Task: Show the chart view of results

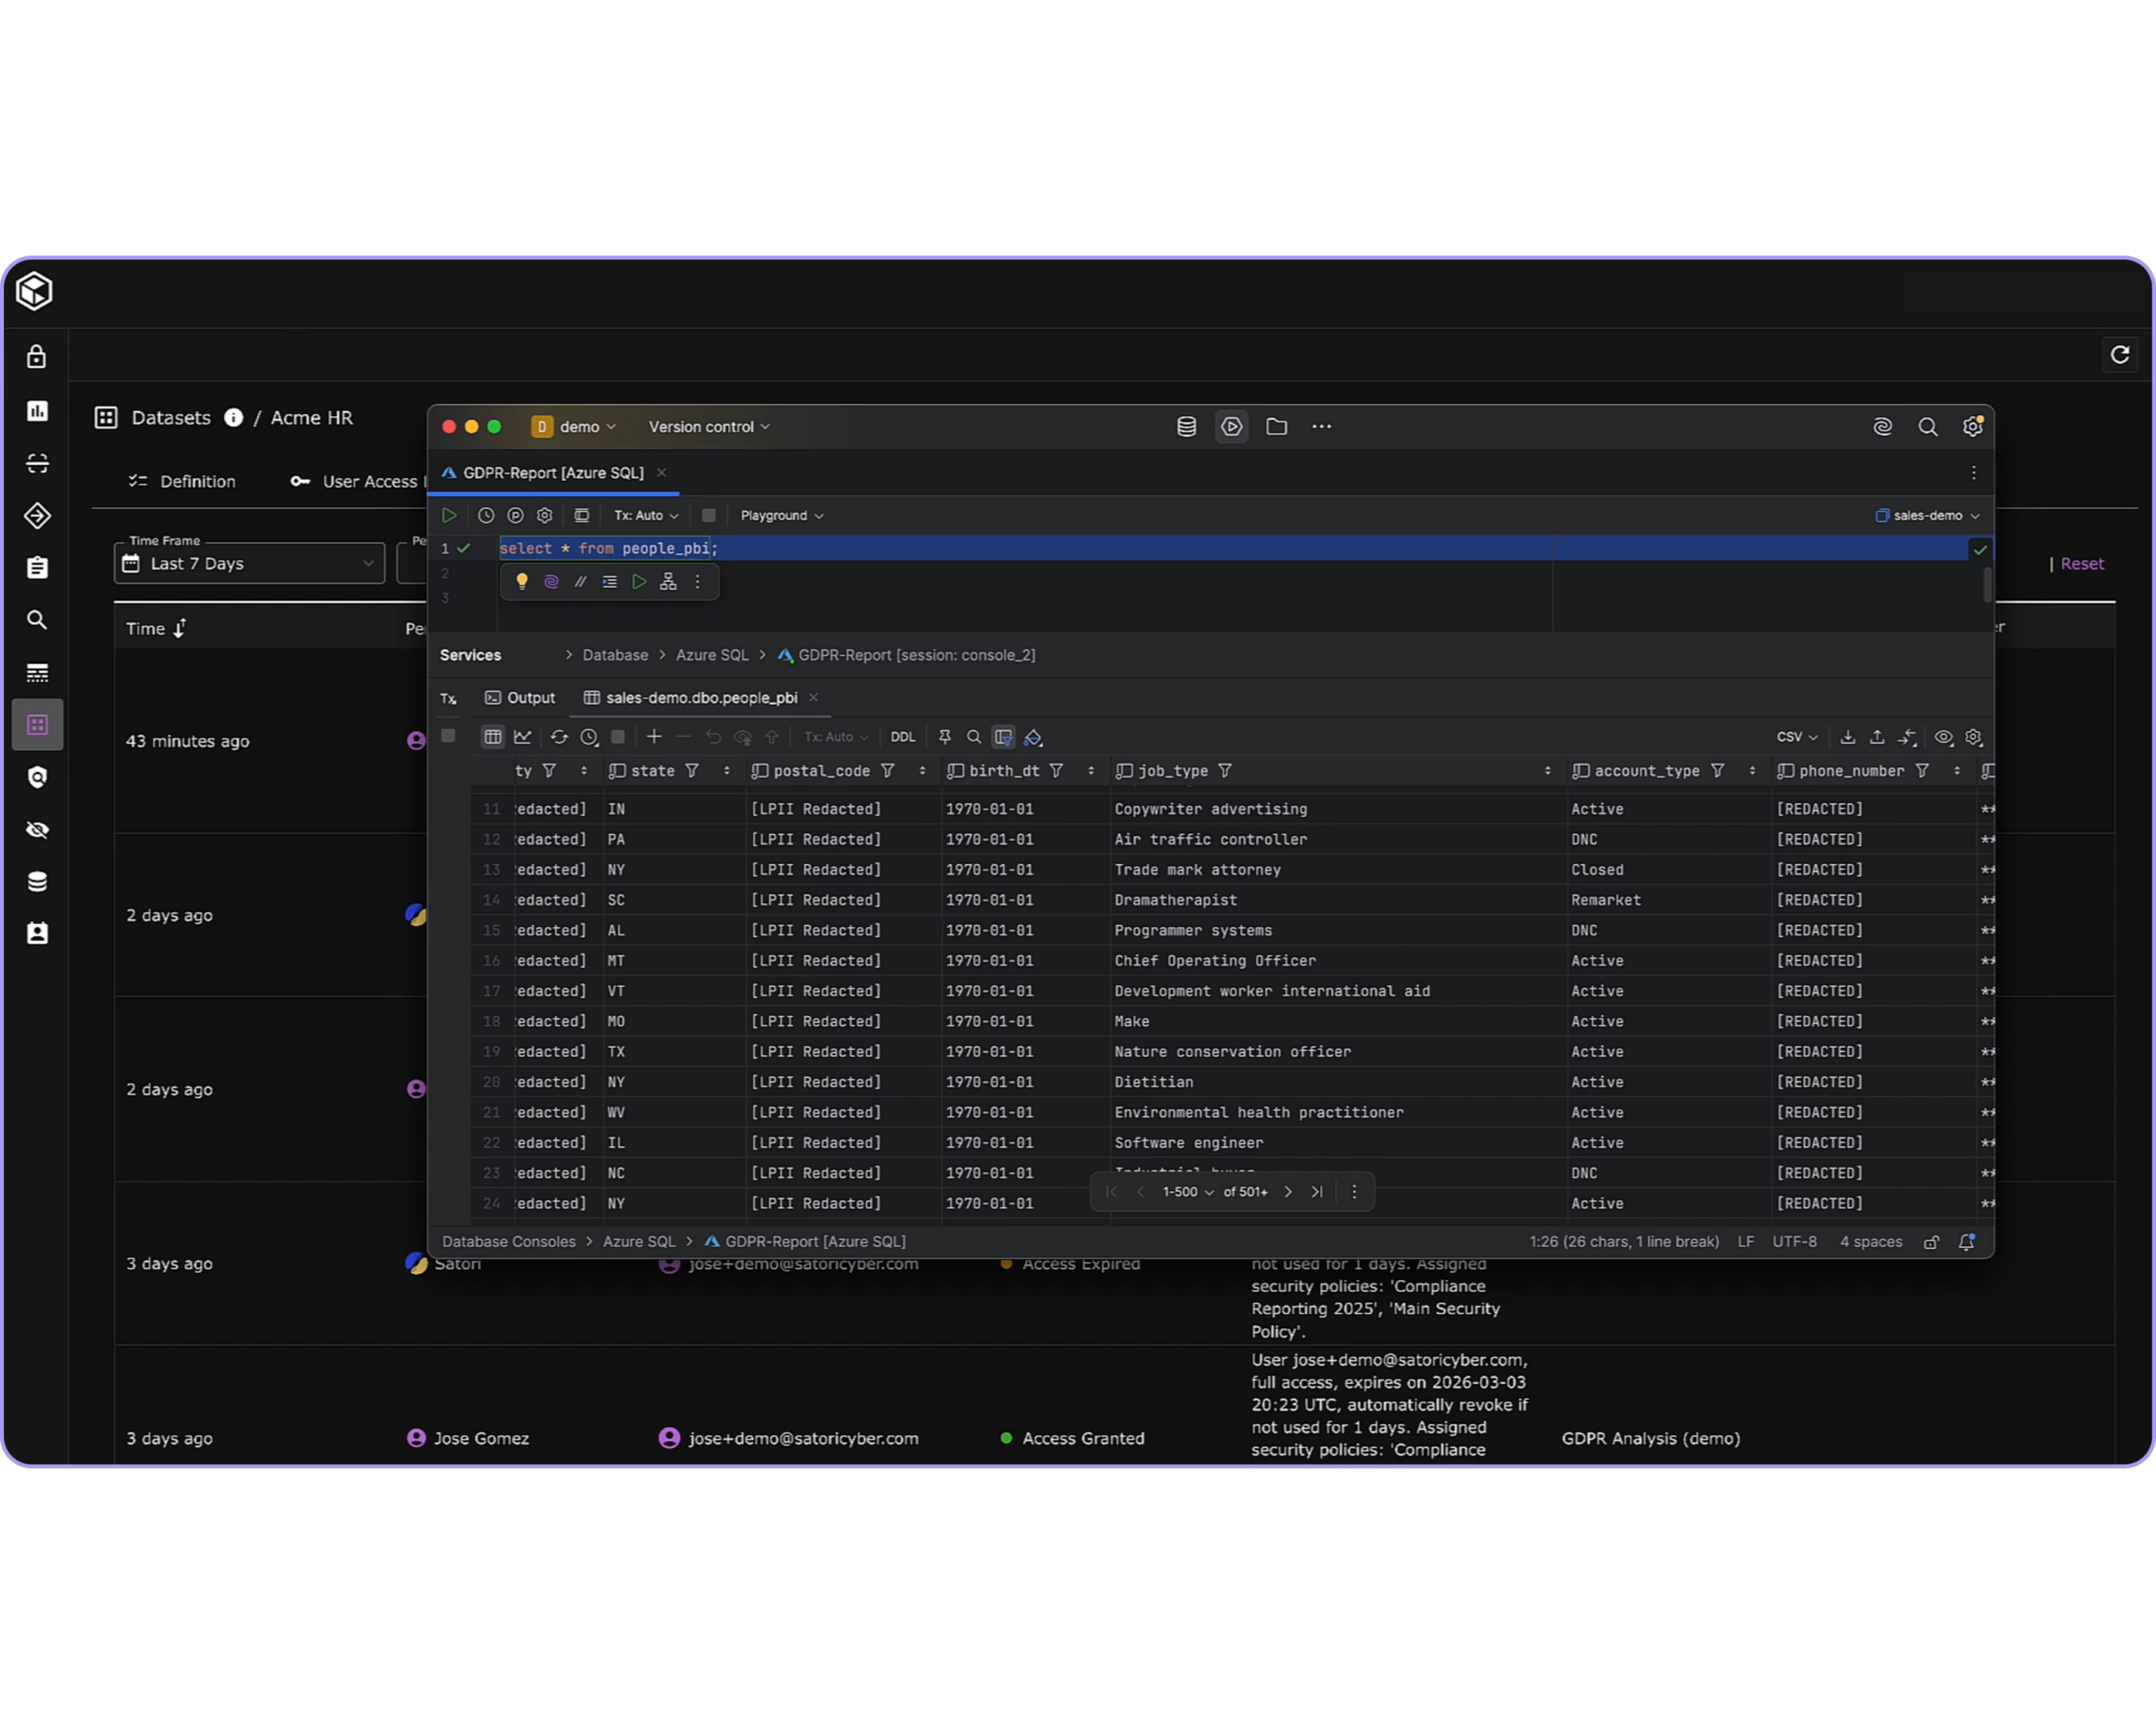Action: 523,737
